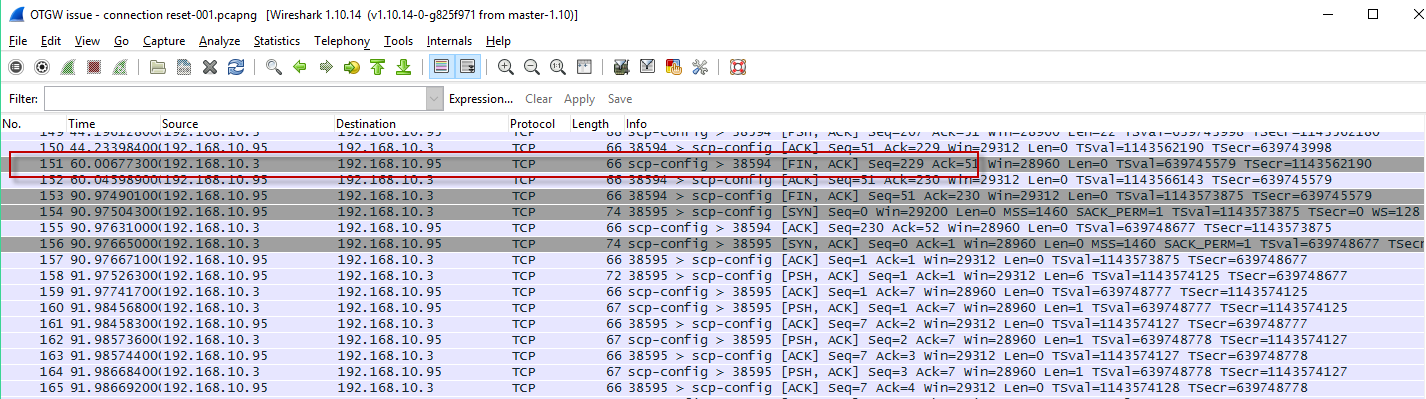Open the View menu
Image resolution: width=1426 pixels, height=399 pixels.
coord(87,41)
